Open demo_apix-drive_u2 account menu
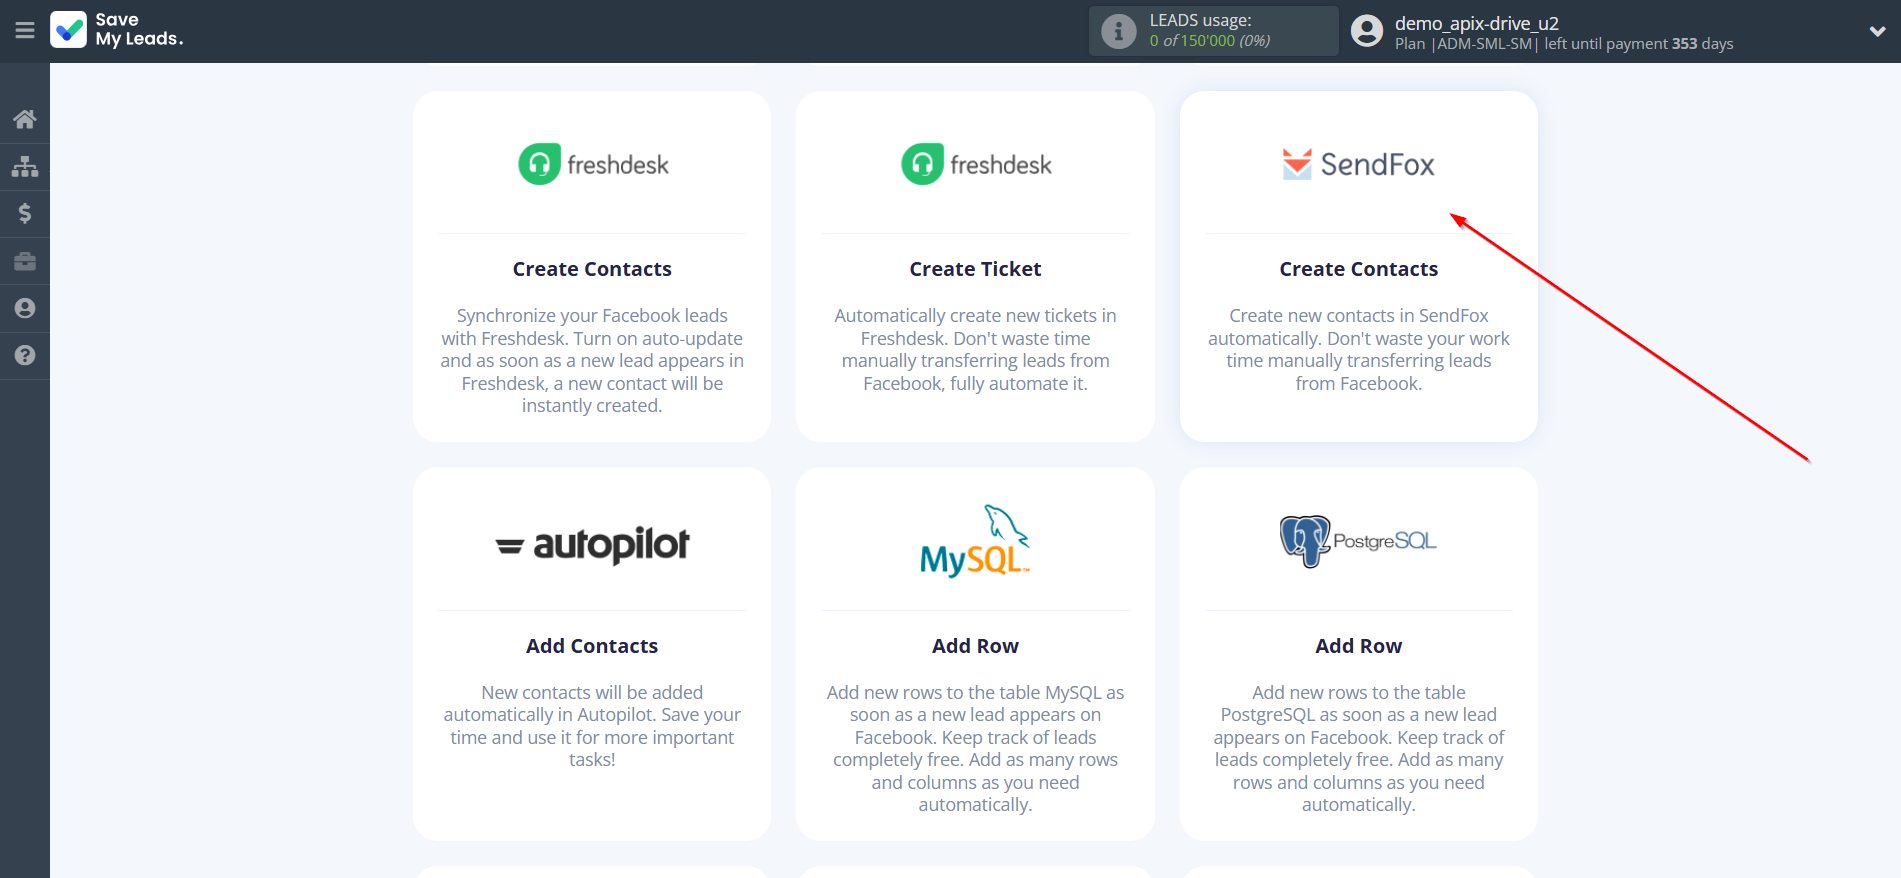This screenshot has width=1901, height=878. pos(1476,23)
